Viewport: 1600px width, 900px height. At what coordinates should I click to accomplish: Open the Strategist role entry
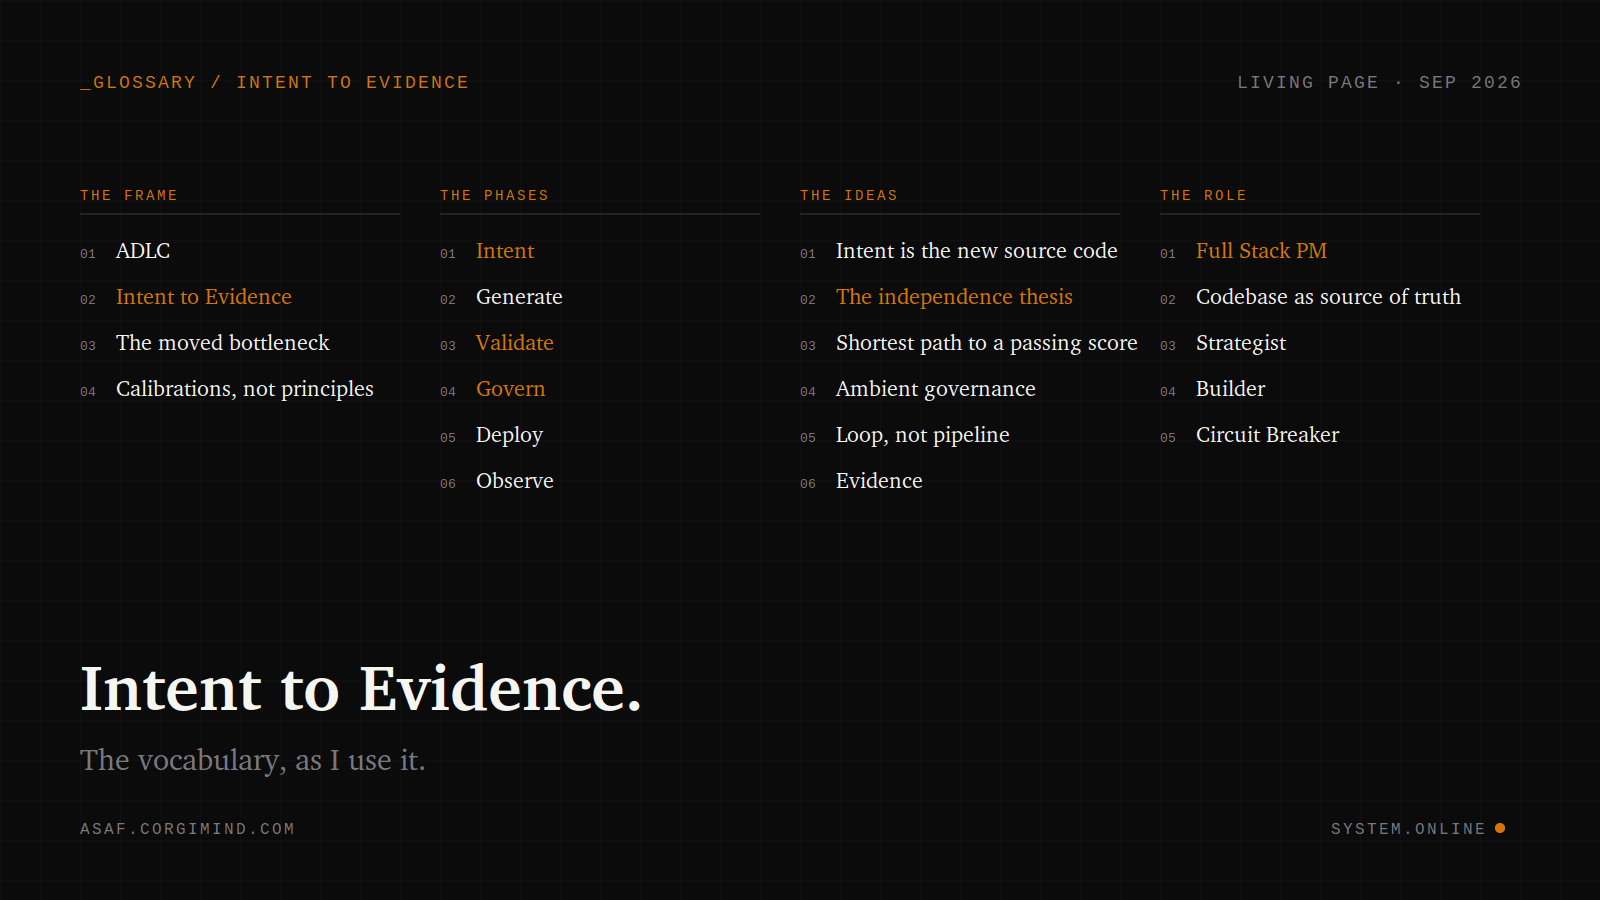pos(1241,343)
